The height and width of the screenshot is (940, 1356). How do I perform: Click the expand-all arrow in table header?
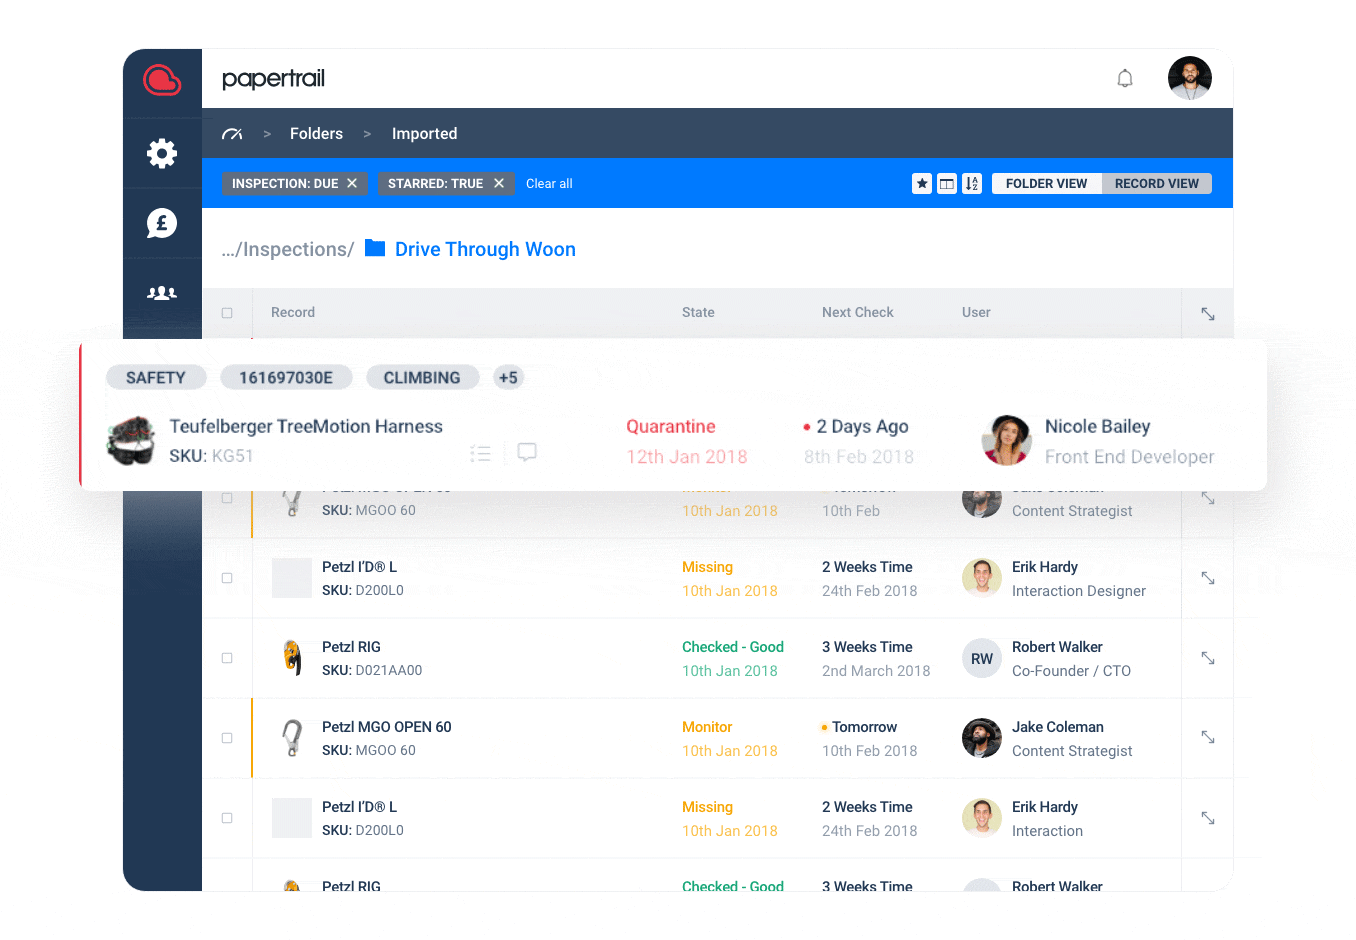coord(1208,313)
